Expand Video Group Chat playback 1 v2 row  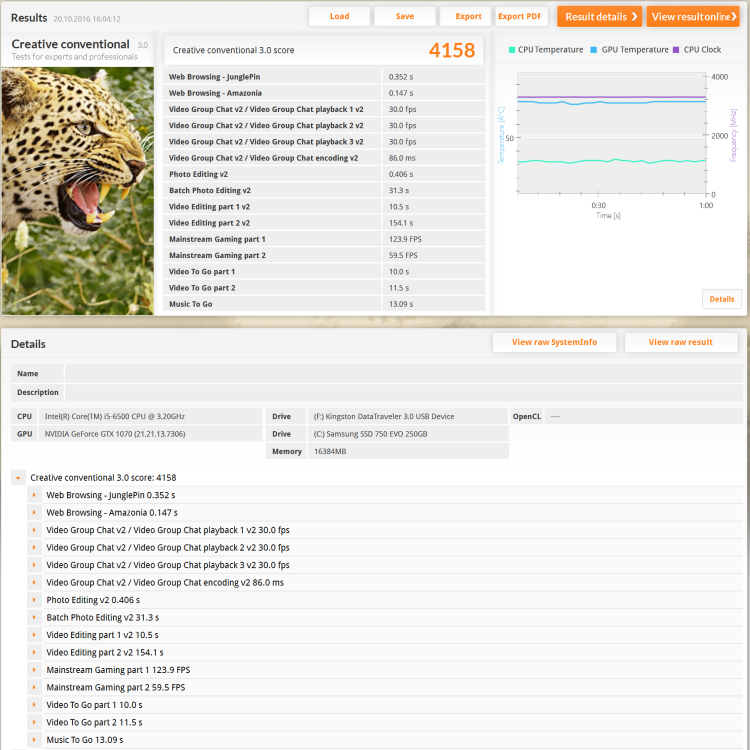pyautogui.click(x=34, y=530)
